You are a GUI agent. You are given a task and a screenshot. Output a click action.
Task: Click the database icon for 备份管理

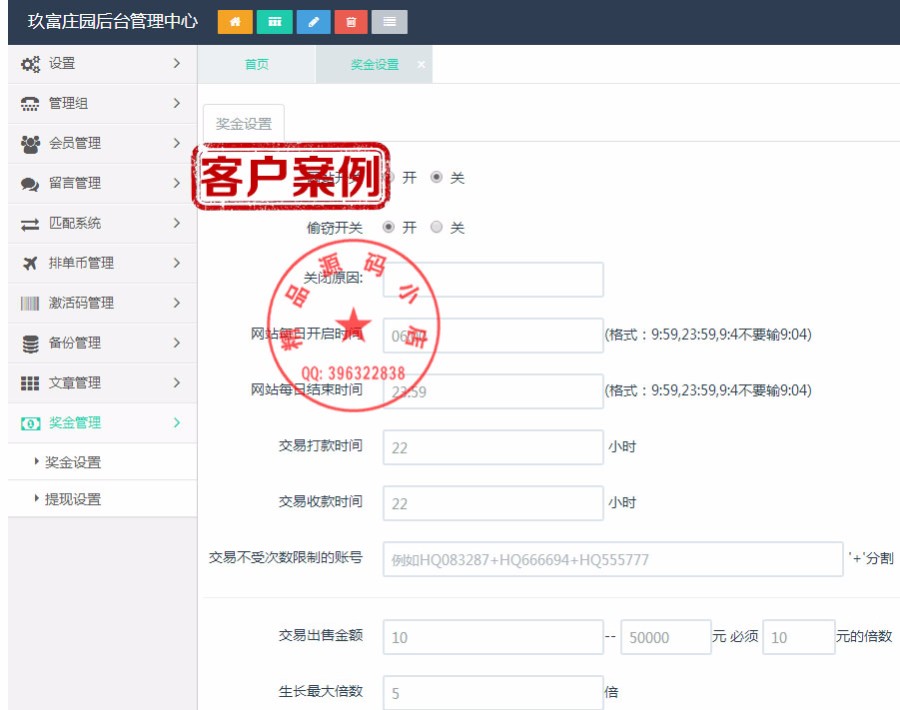coord(30,343)
